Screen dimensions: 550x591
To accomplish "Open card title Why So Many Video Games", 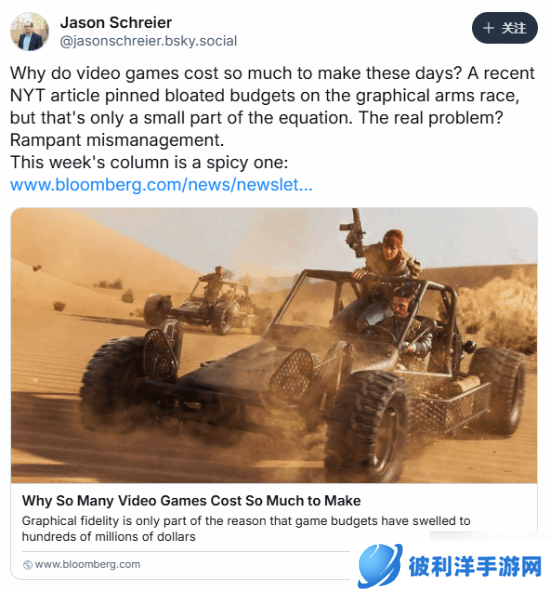I will click(191, 501).
